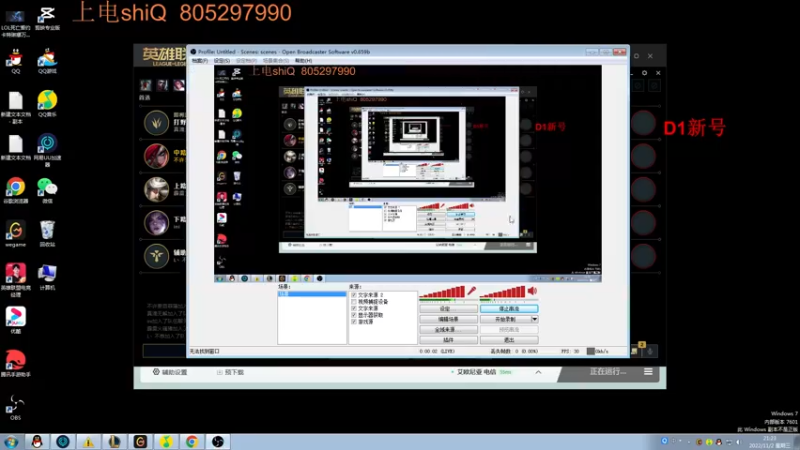Adjust the microphone volume bar in OBS
Image resolution: width=800 pixels, height=450 pixels.
click(442, 292)
